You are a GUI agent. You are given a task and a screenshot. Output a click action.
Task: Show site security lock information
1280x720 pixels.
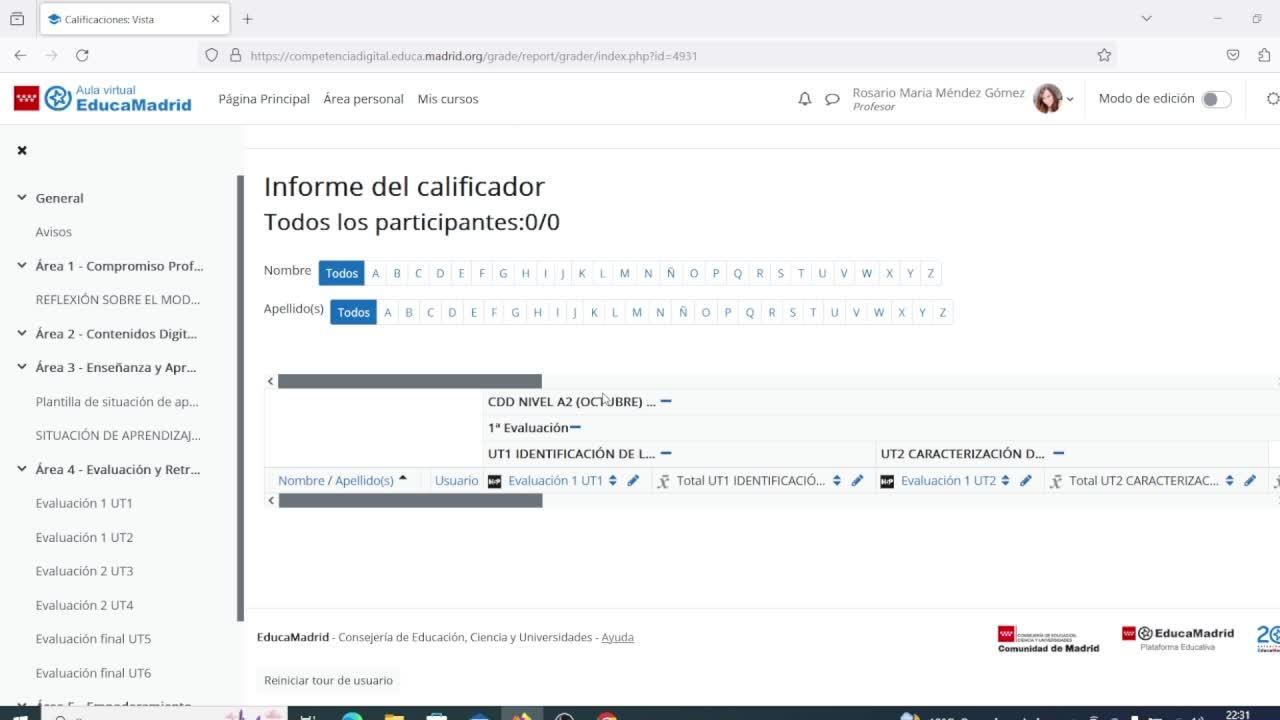point(235,55)
